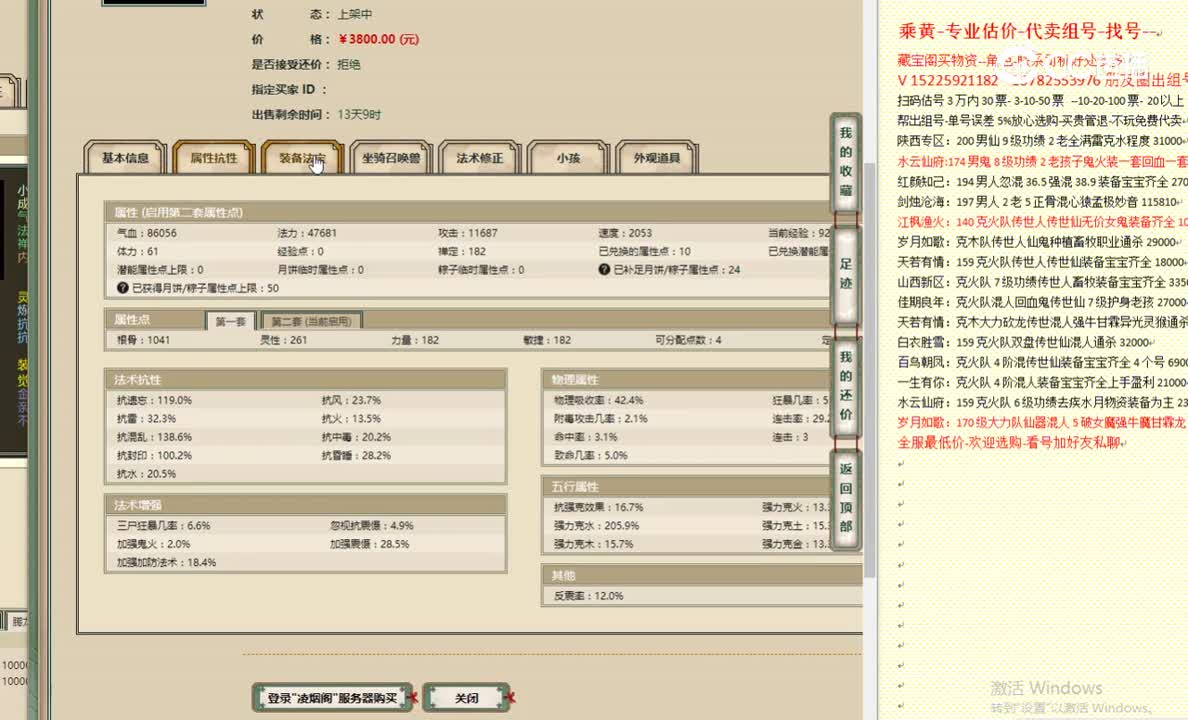Click the 抗昏睡：28.2% entry
The height and width of the screenshot is (720, 1188).
click(356, 455)
